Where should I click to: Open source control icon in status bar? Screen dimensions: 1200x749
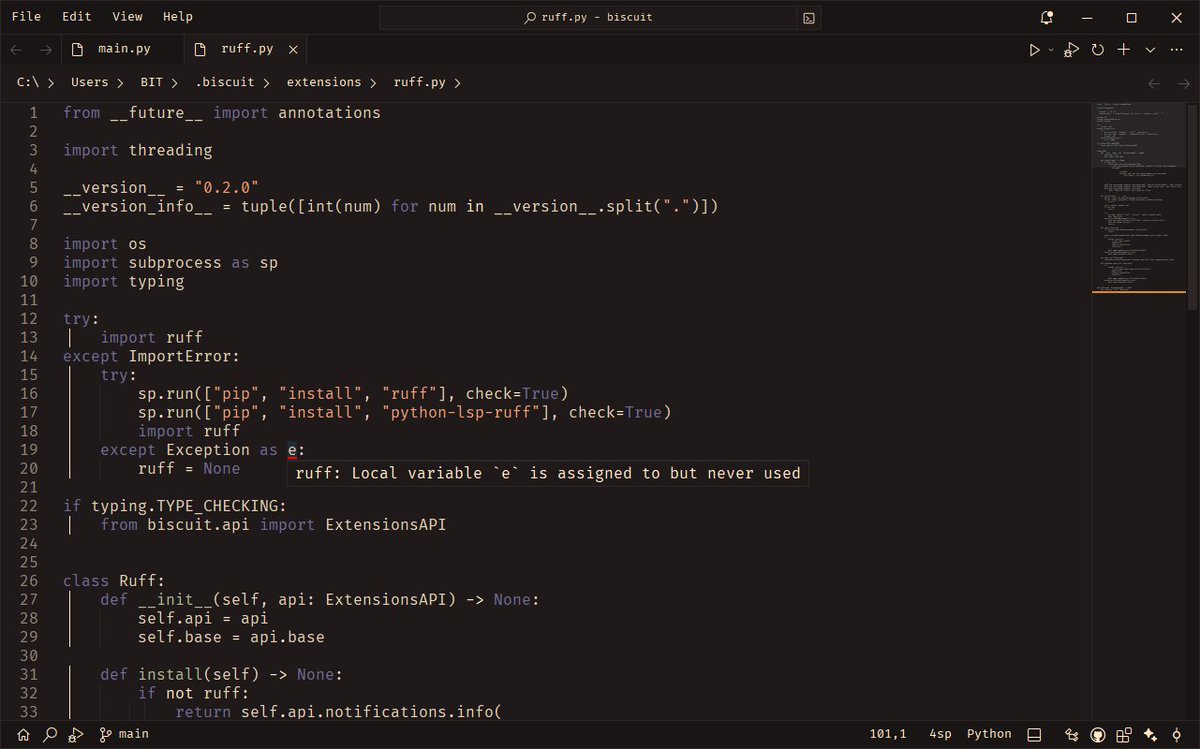tap(1071, 734)
